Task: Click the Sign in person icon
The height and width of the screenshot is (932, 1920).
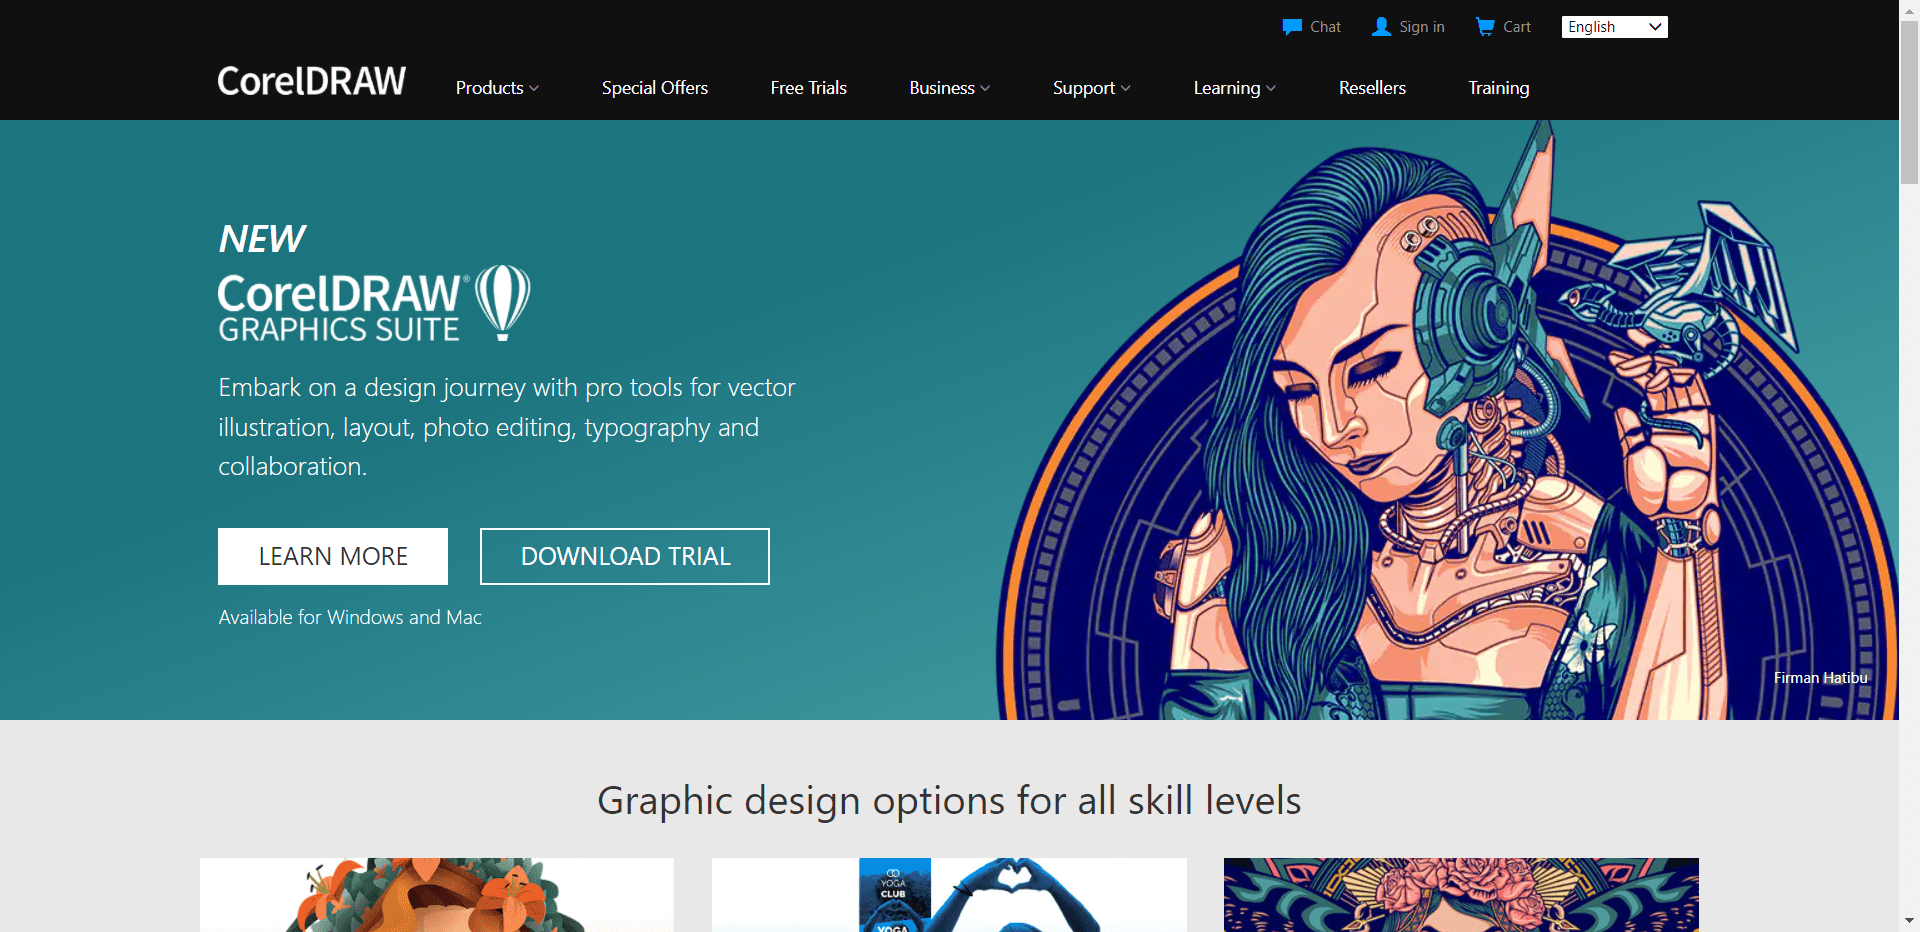Action: tap(1381, 27)
